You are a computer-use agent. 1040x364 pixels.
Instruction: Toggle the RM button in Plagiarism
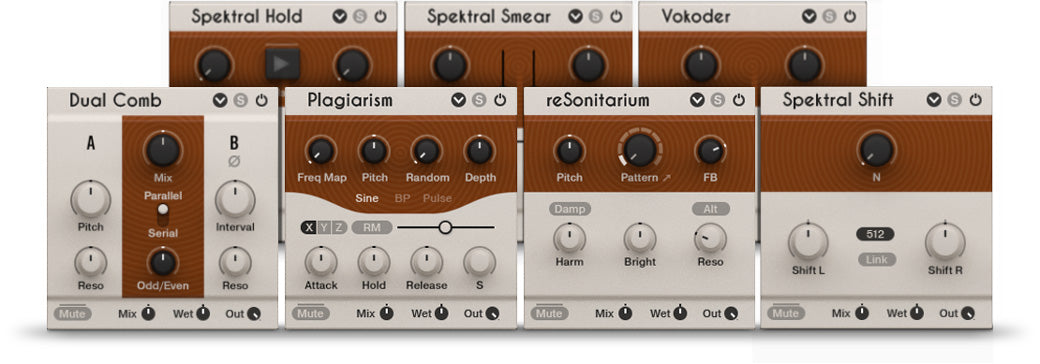371,228
